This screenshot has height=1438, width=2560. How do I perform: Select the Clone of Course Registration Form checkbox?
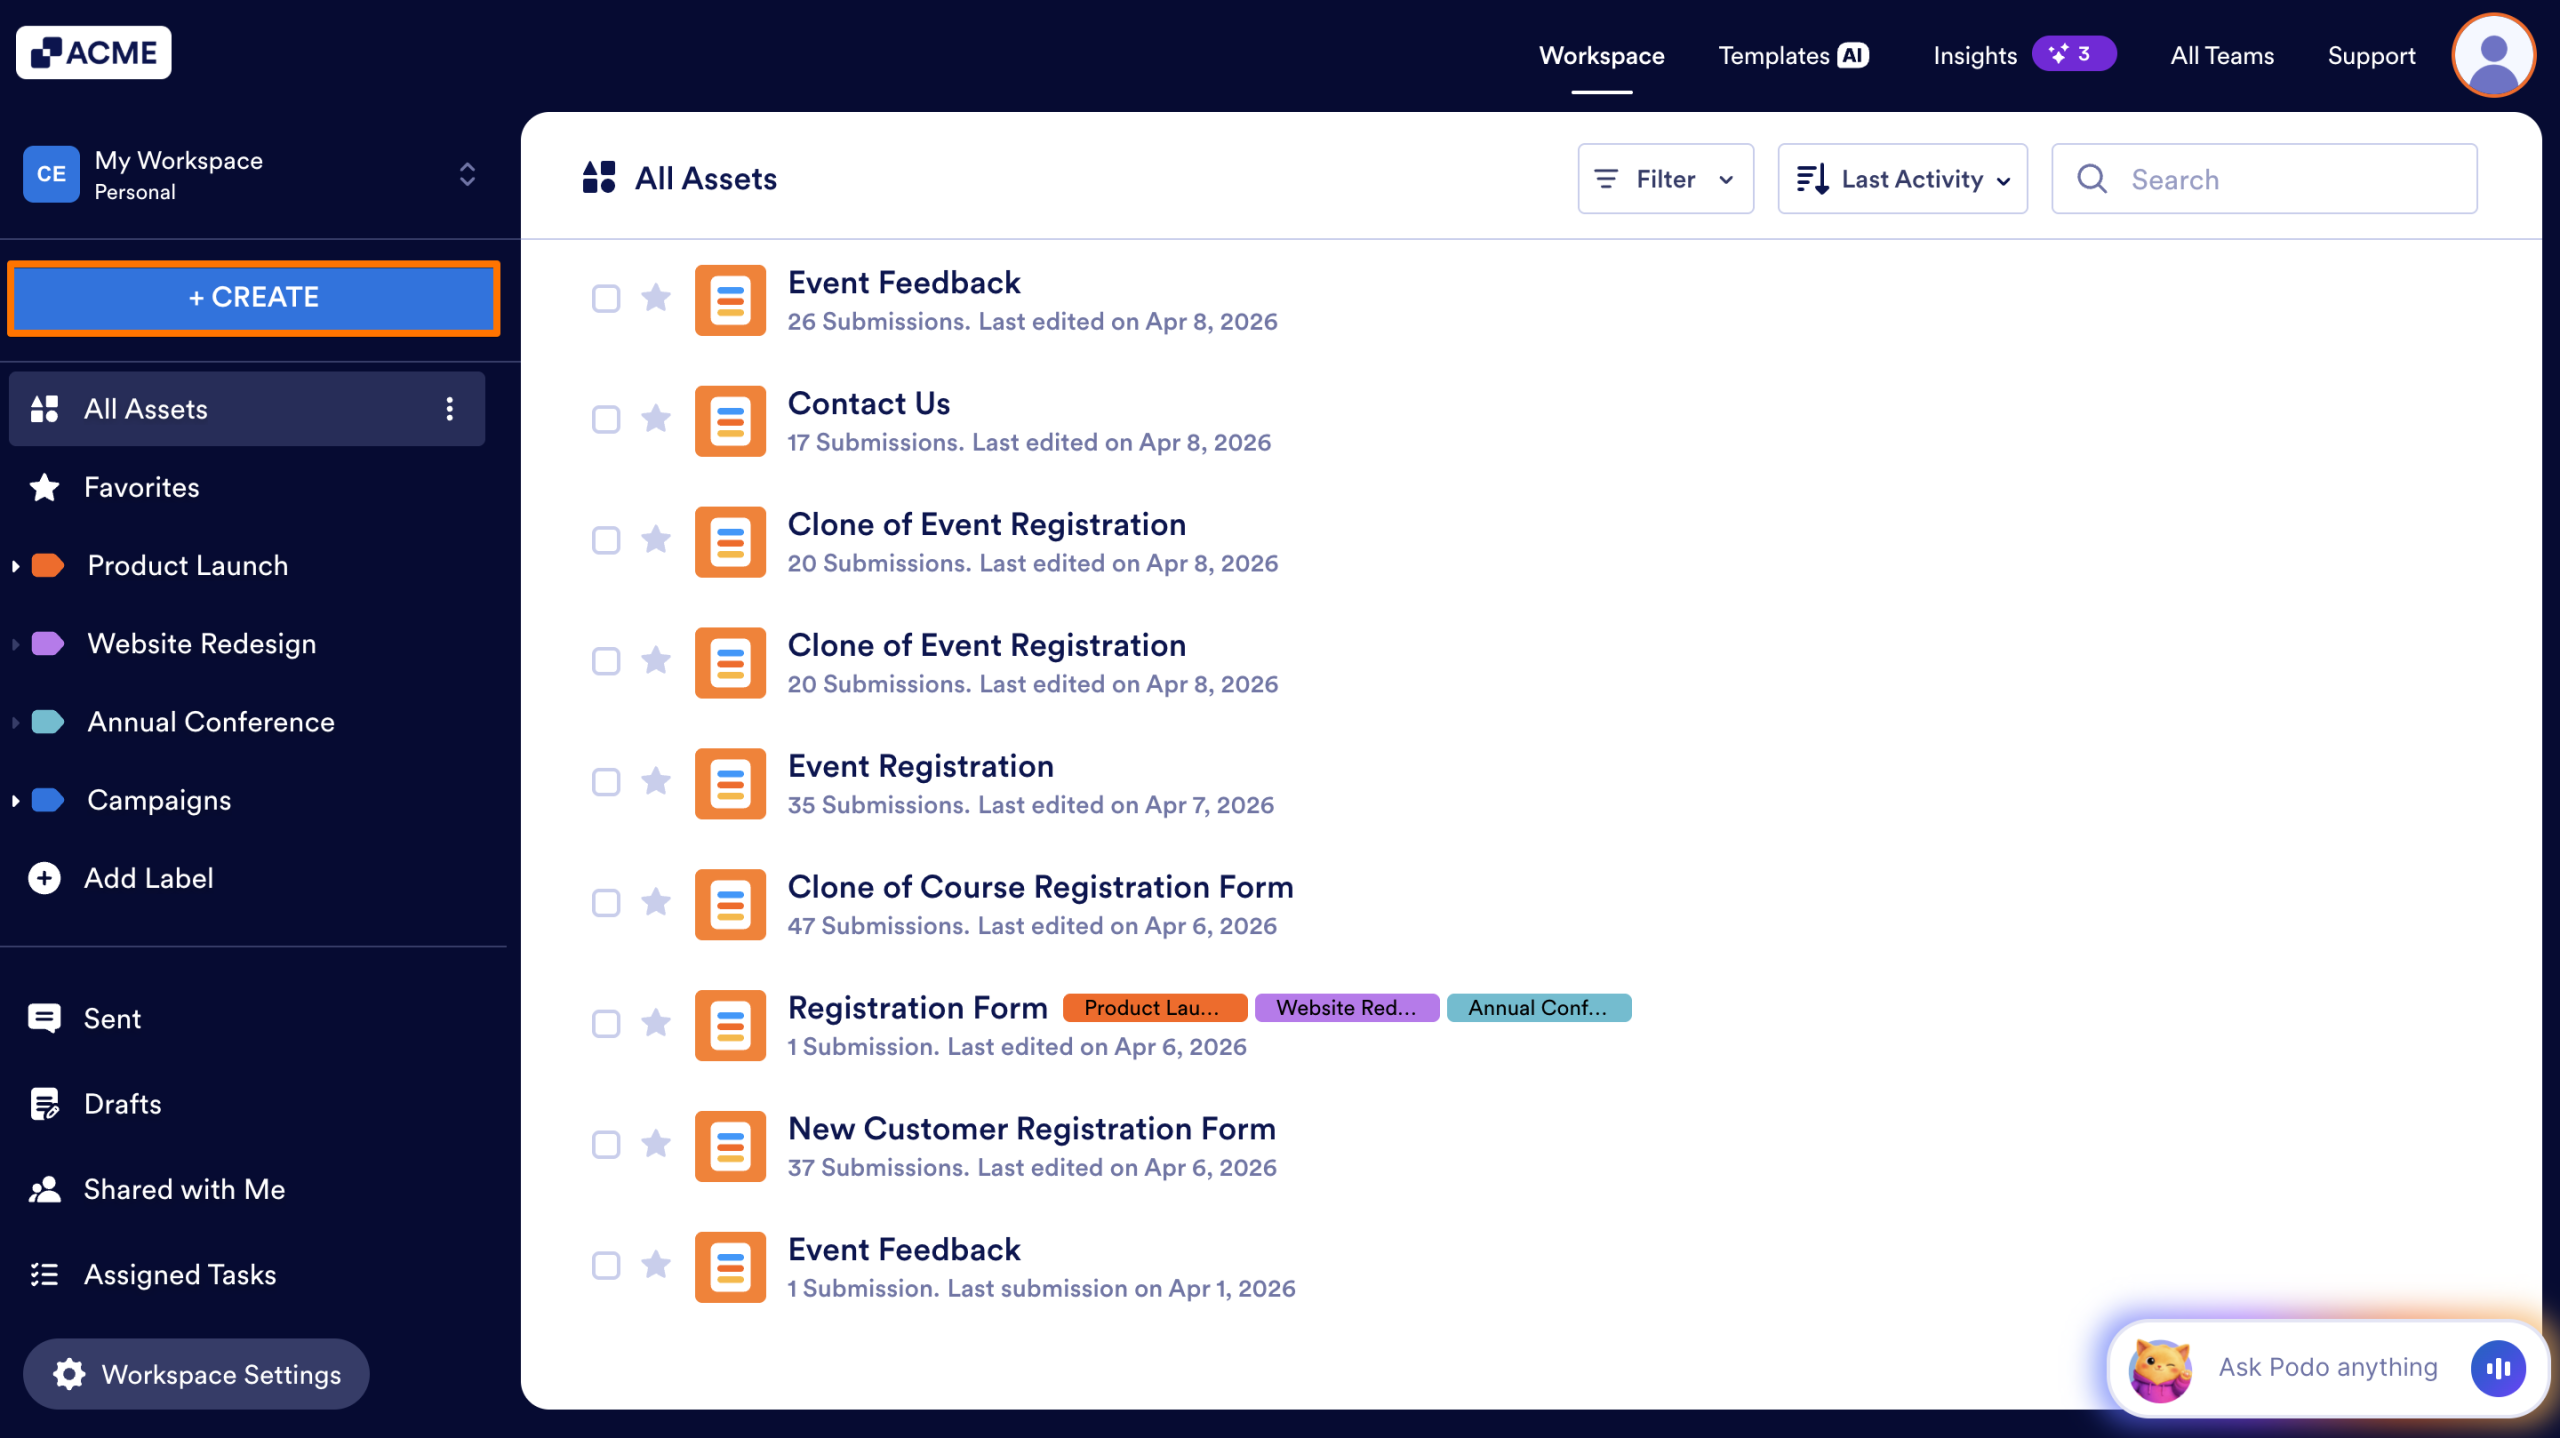click(x=605, y=903)
